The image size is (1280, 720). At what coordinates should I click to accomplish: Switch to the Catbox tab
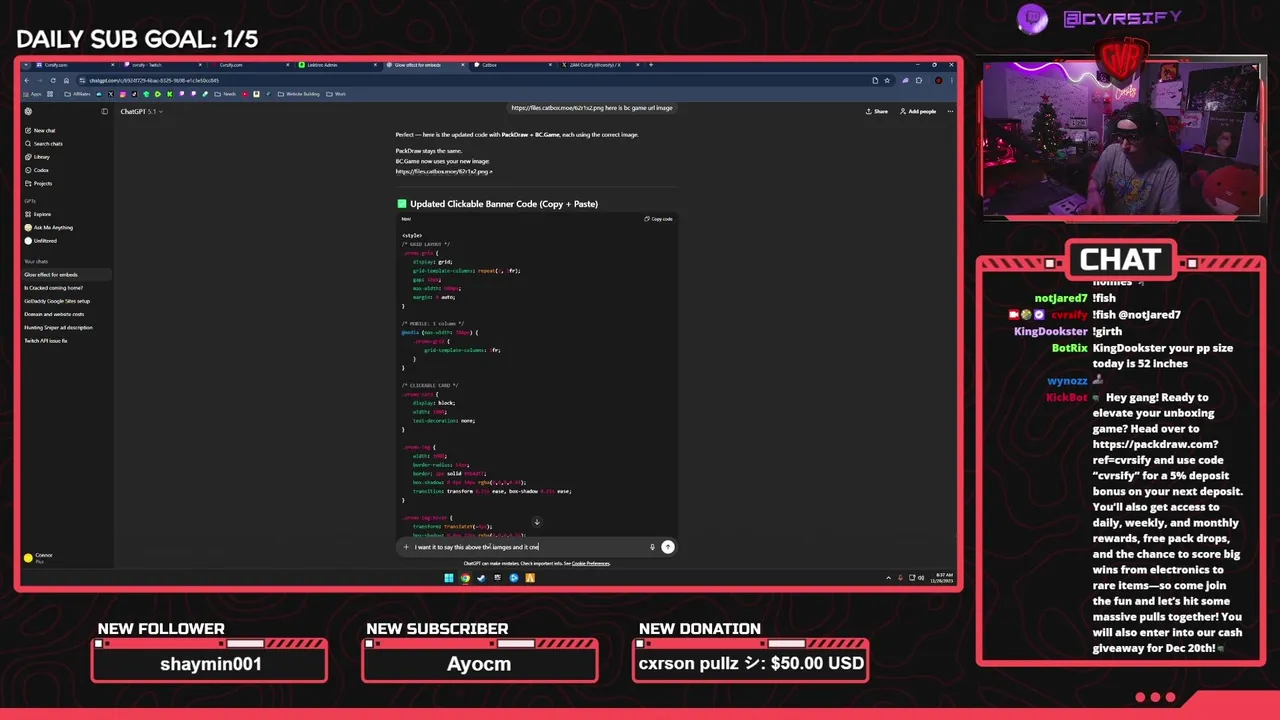(514, 65)
